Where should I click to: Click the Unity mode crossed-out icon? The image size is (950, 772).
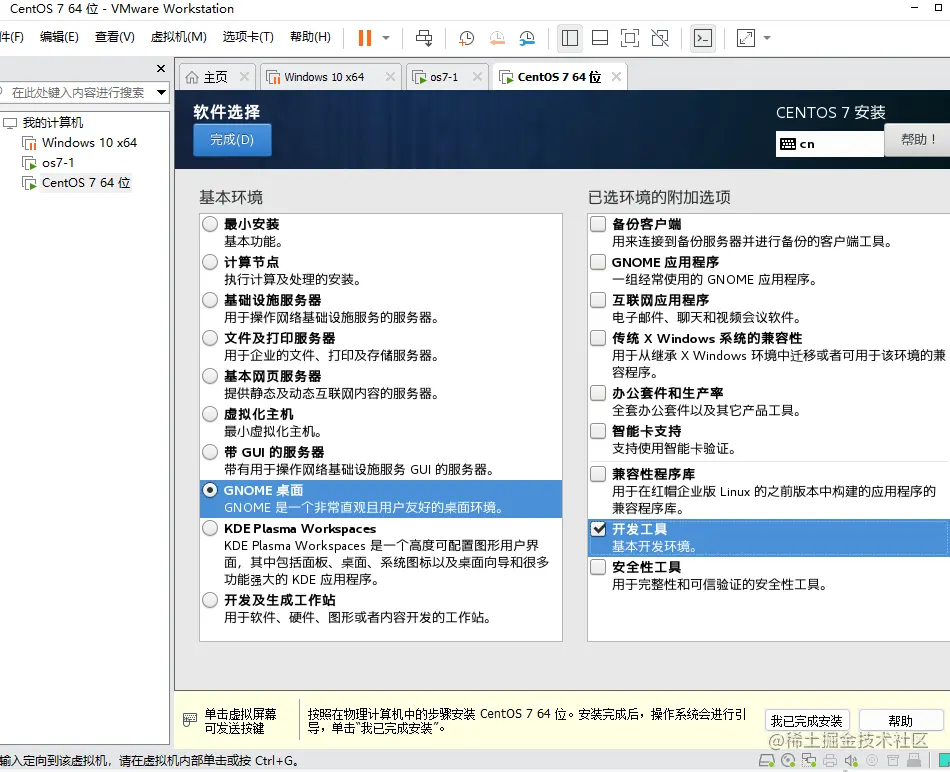660,38
